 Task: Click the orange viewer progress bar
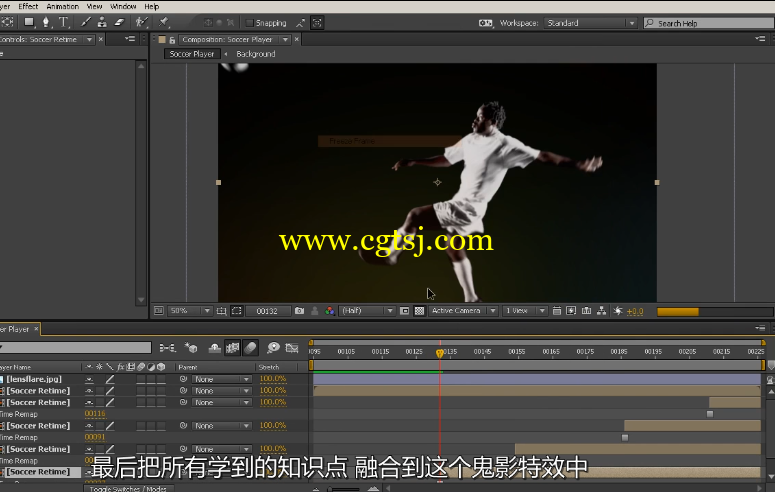(678, 312)
